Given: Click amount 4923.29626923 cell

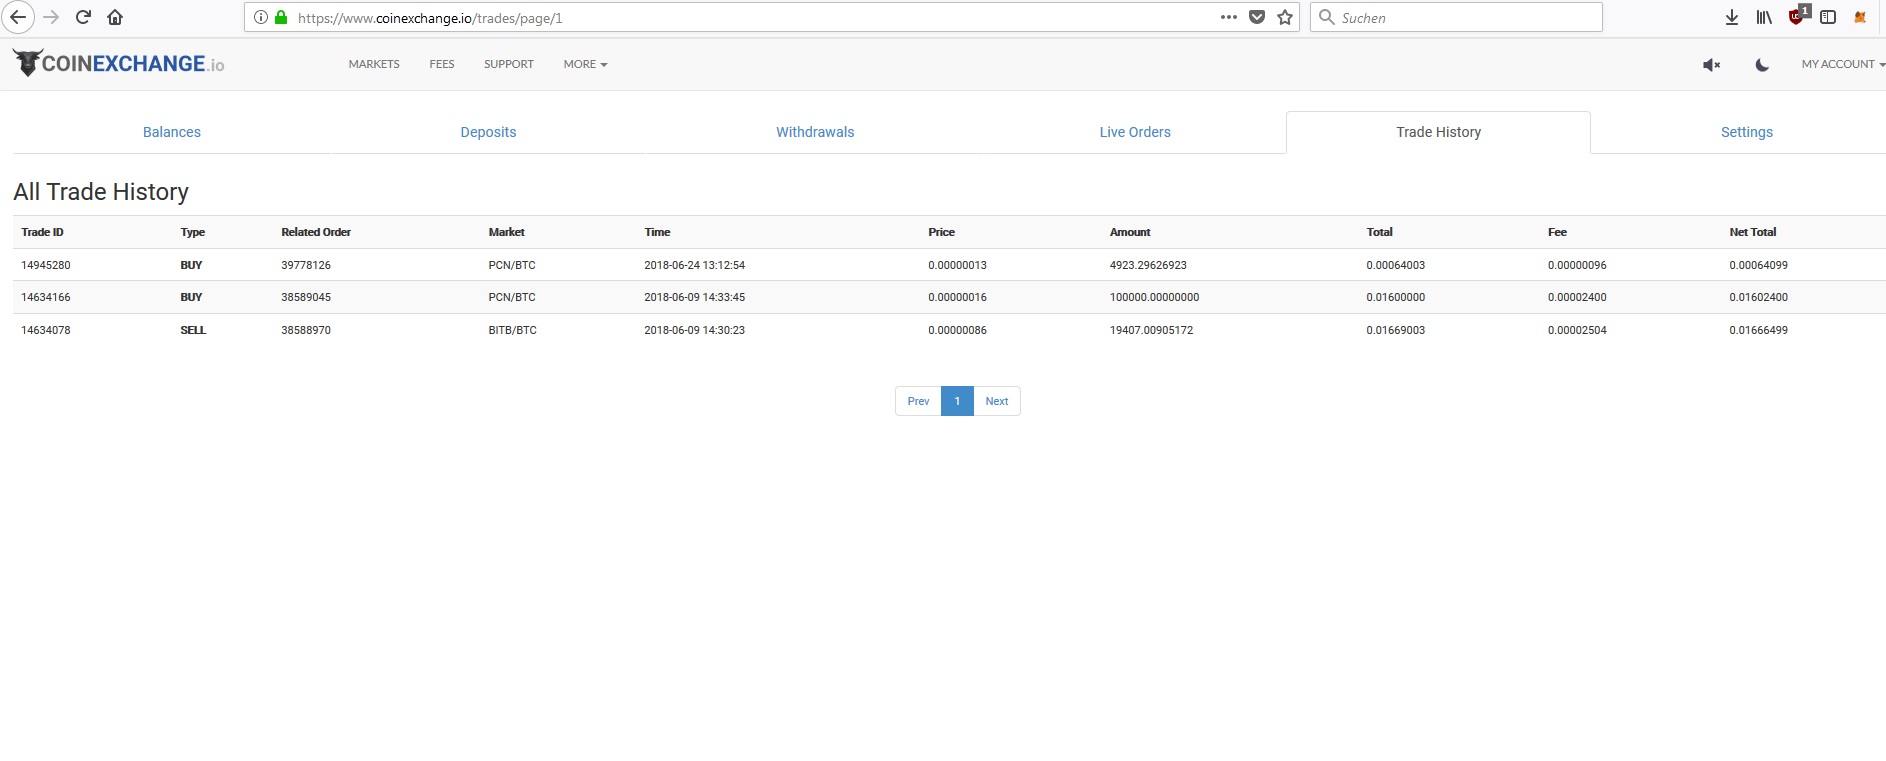Looking at the screenshot, I should tap(1148, 265).
